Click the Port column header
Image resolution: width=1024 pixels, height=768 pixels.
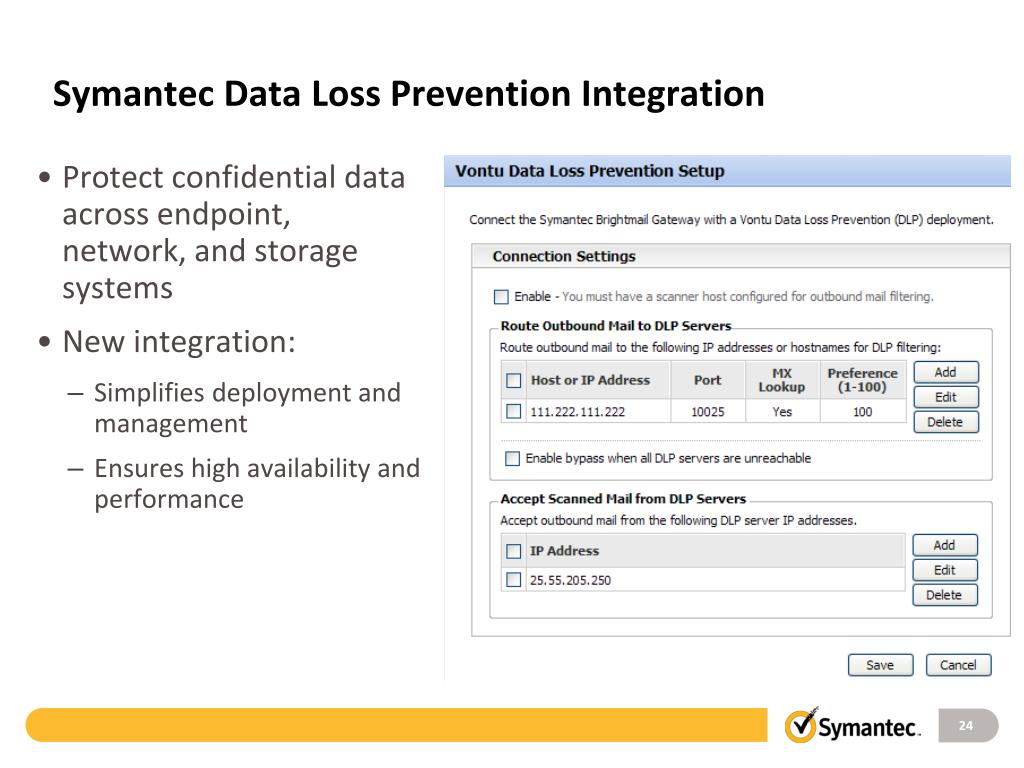(x=708, y=380)
